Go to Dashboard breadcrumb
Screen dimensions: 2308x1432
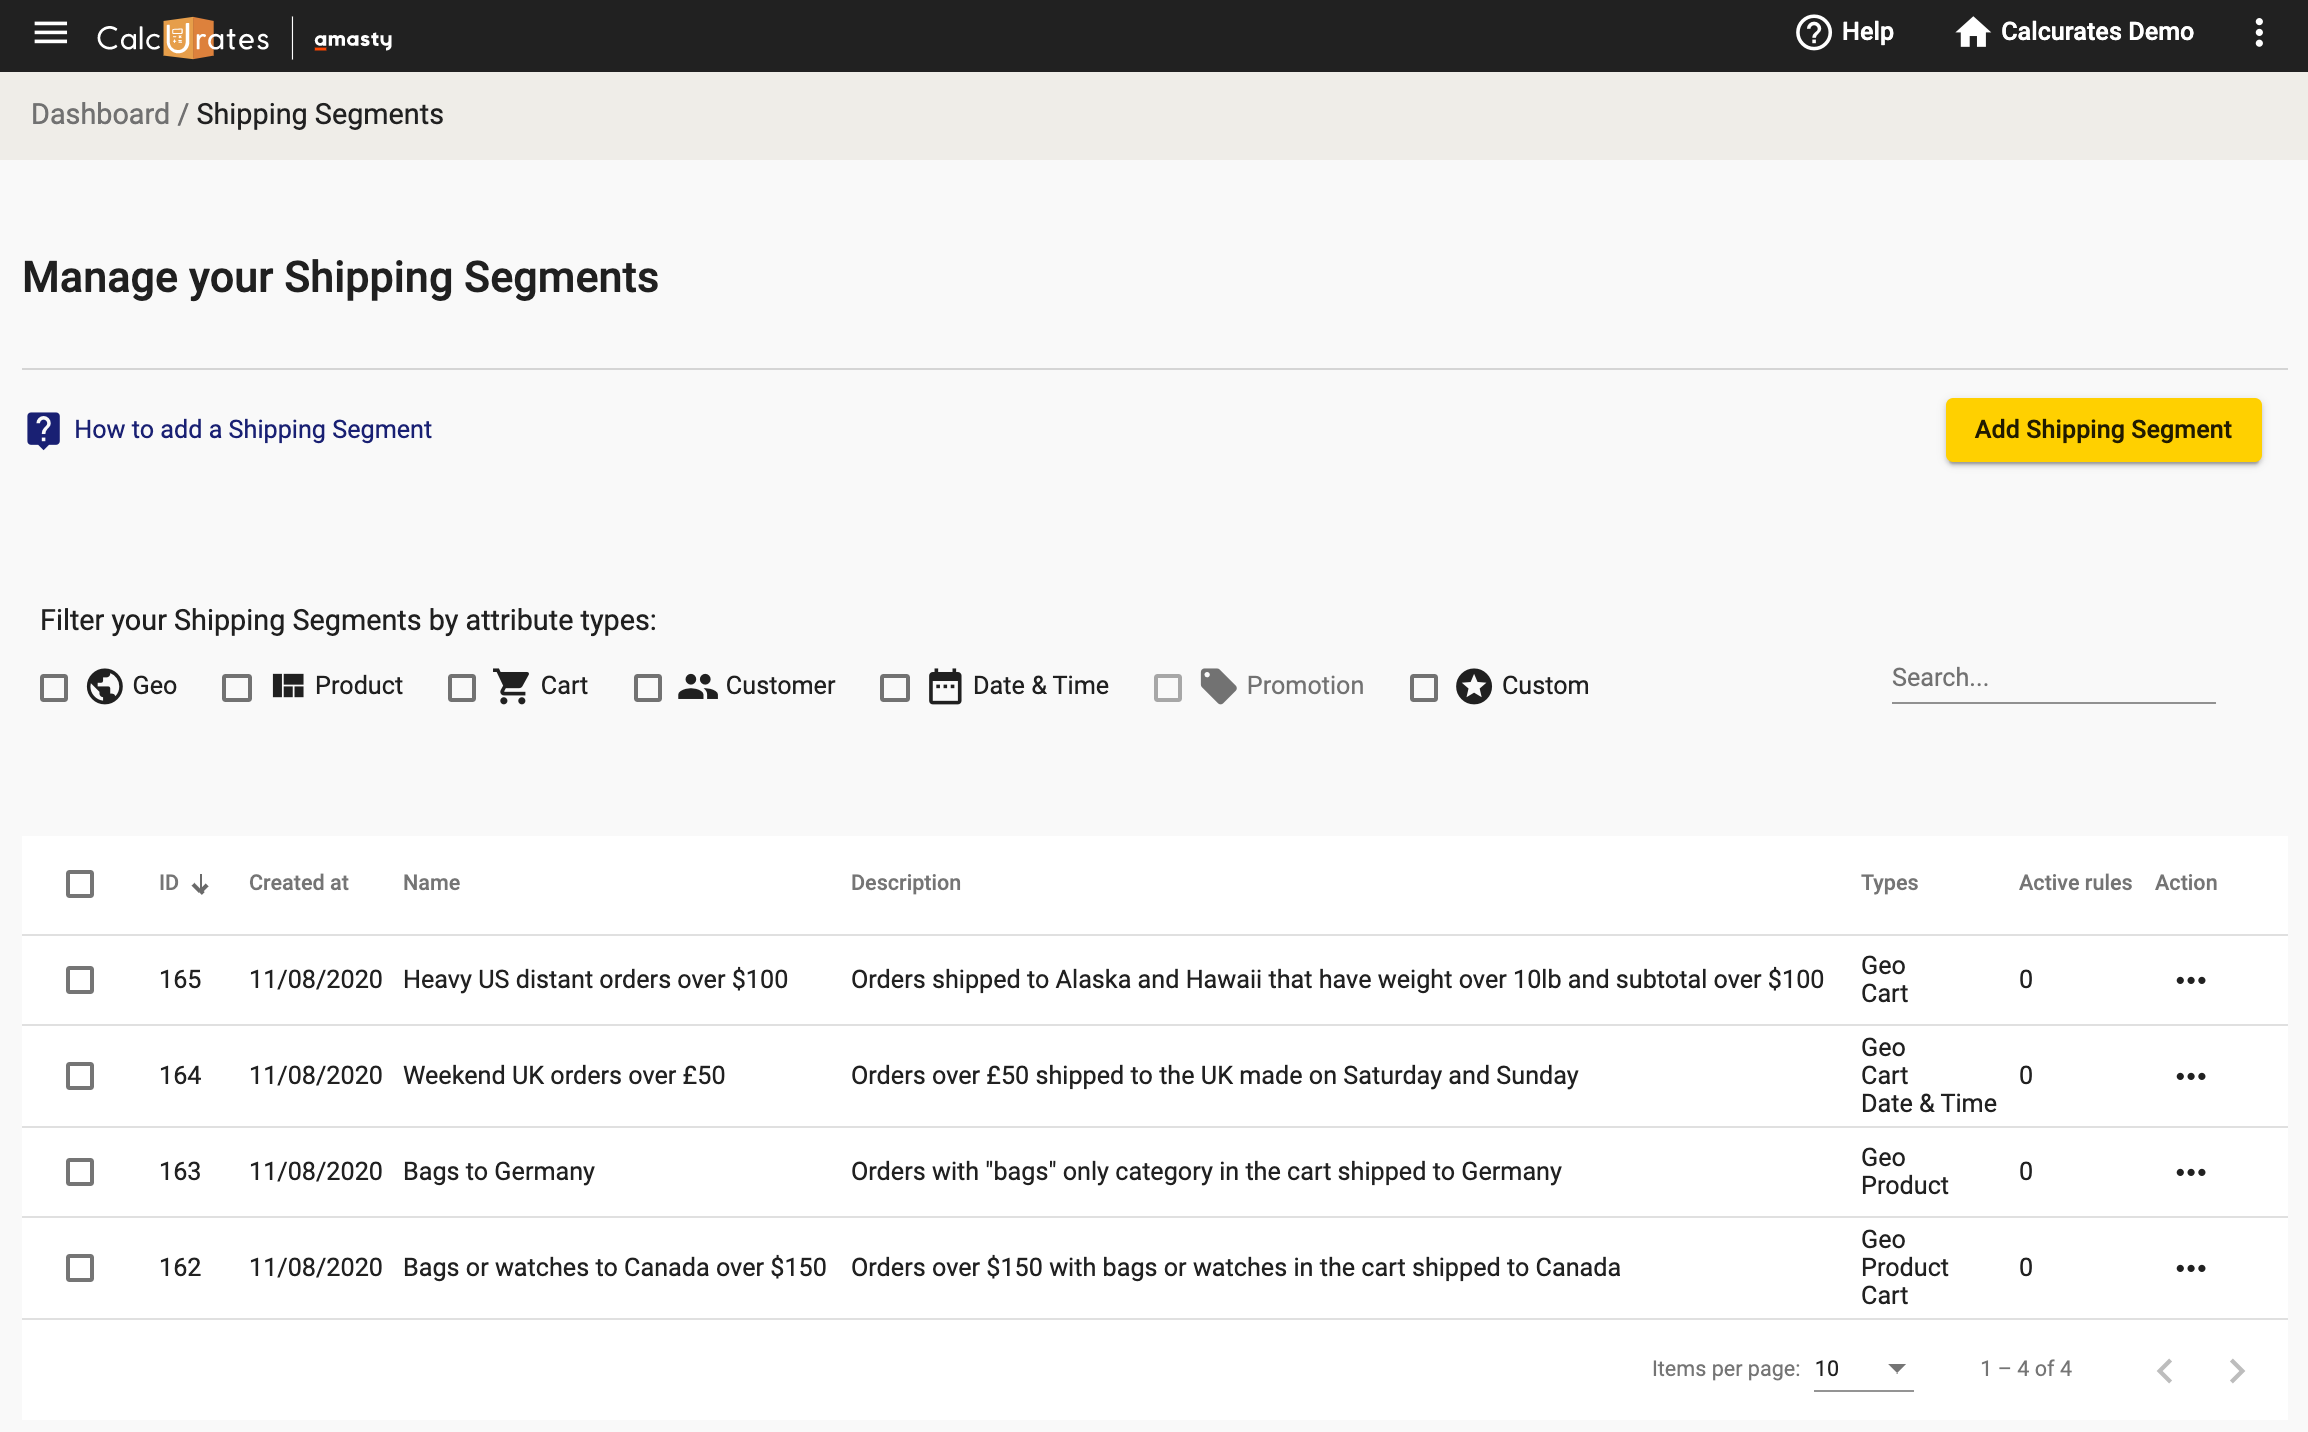100,114
